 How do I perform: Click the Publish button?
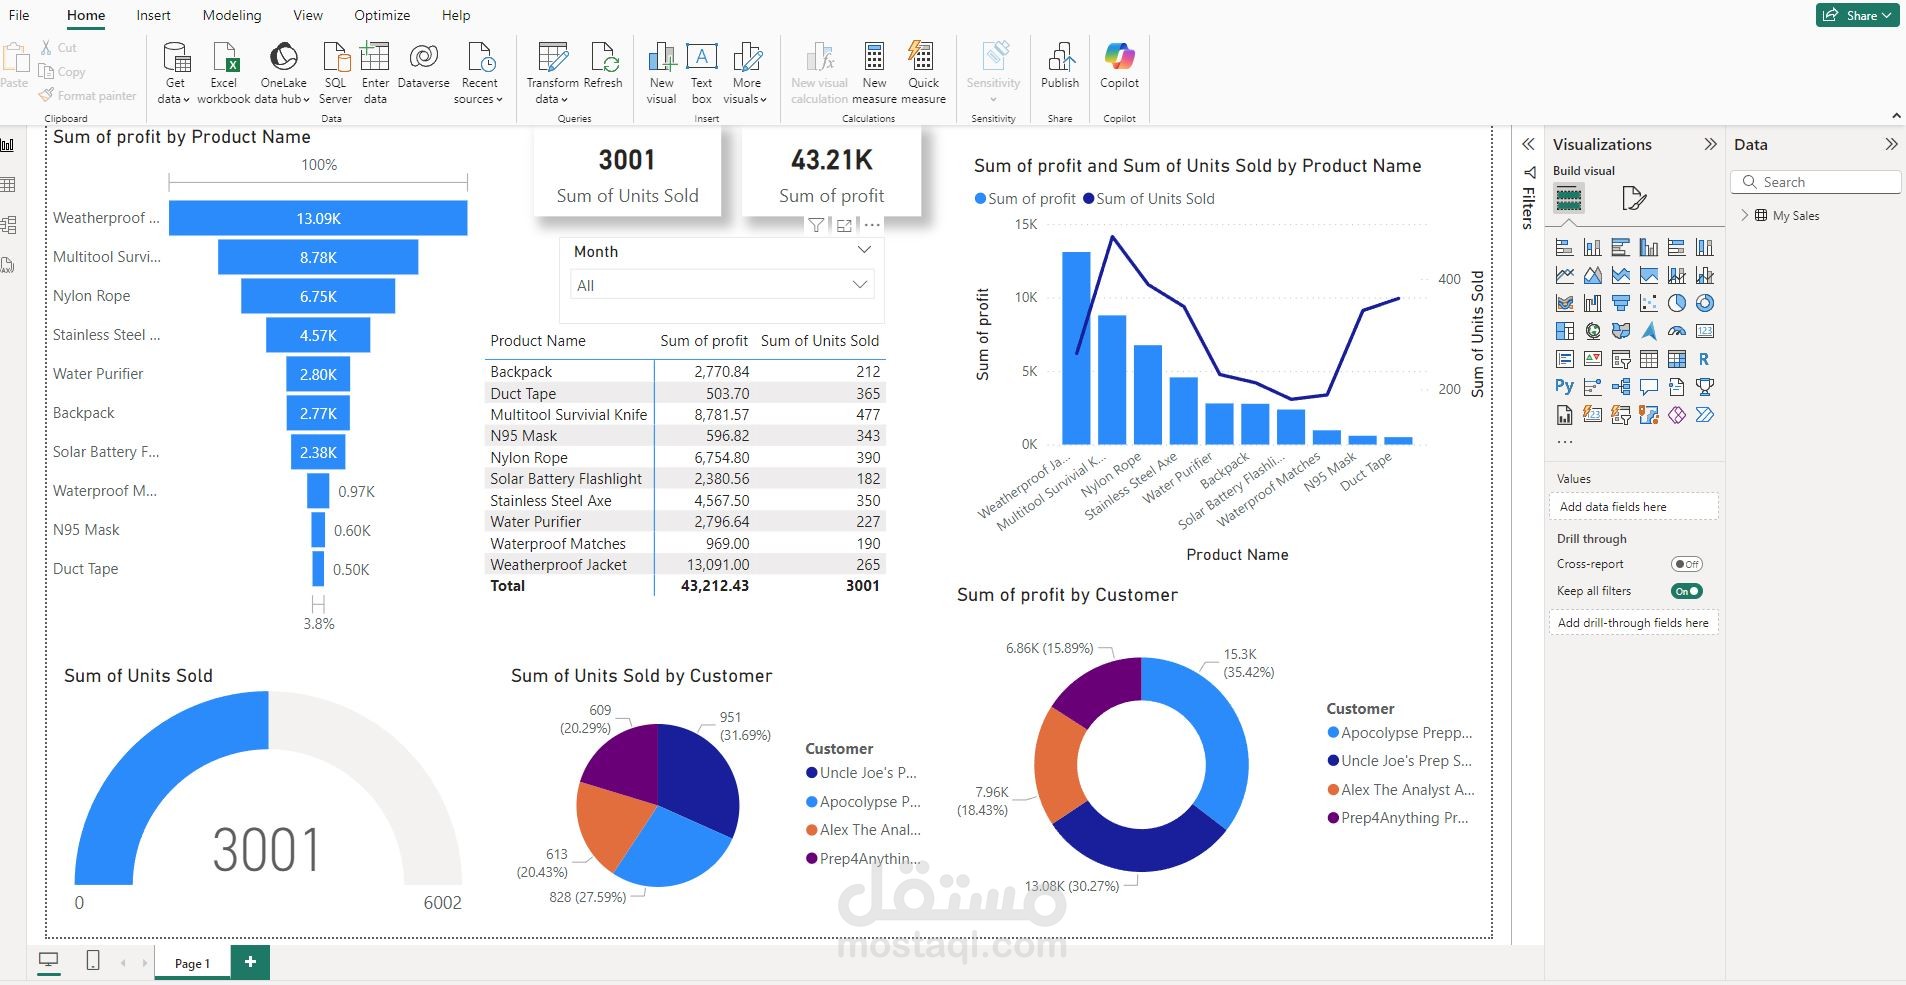coord(1060,68)
